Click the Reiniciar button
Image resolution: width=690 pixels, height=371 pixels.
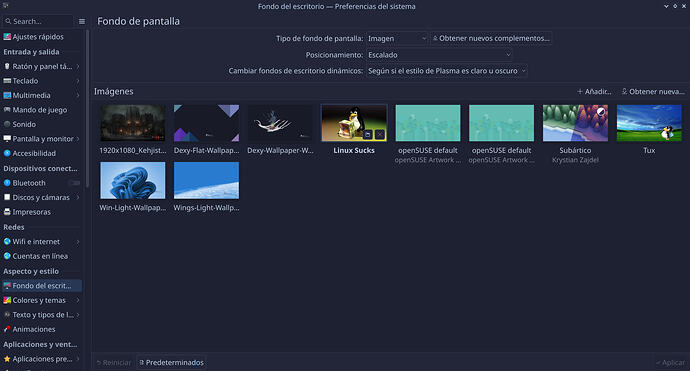point(114,363)
